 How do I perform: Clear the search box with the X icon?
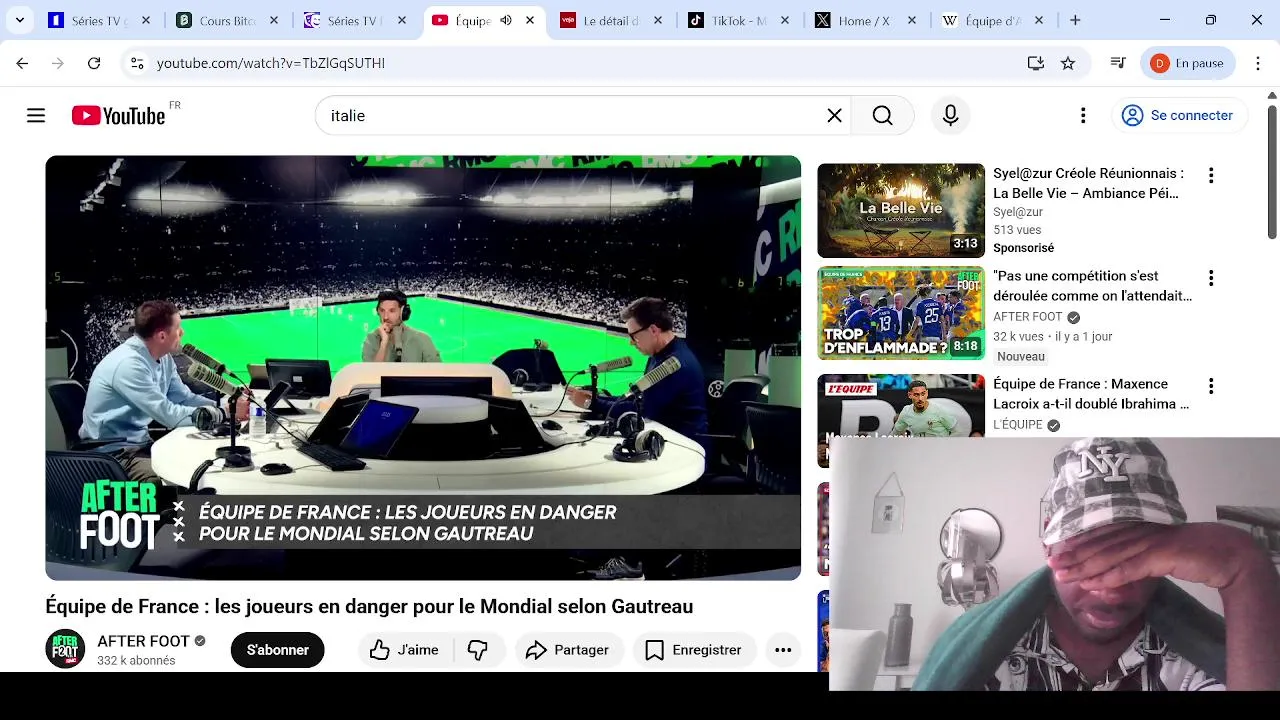point(834,116)
